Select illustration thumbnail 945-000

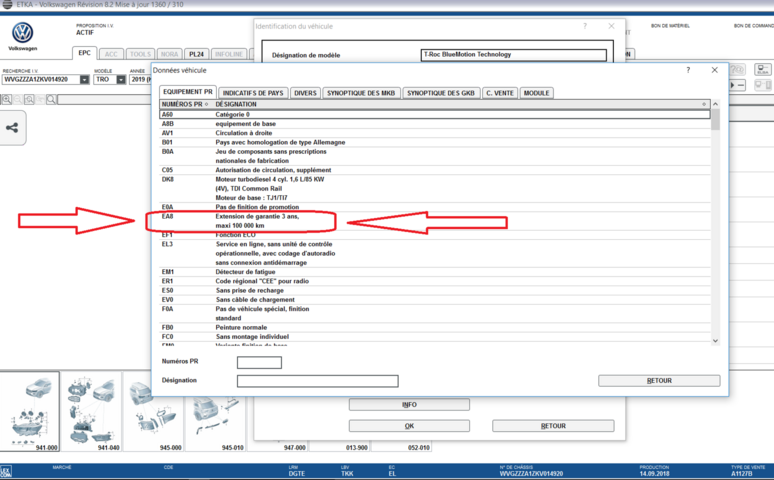(153, 412)
